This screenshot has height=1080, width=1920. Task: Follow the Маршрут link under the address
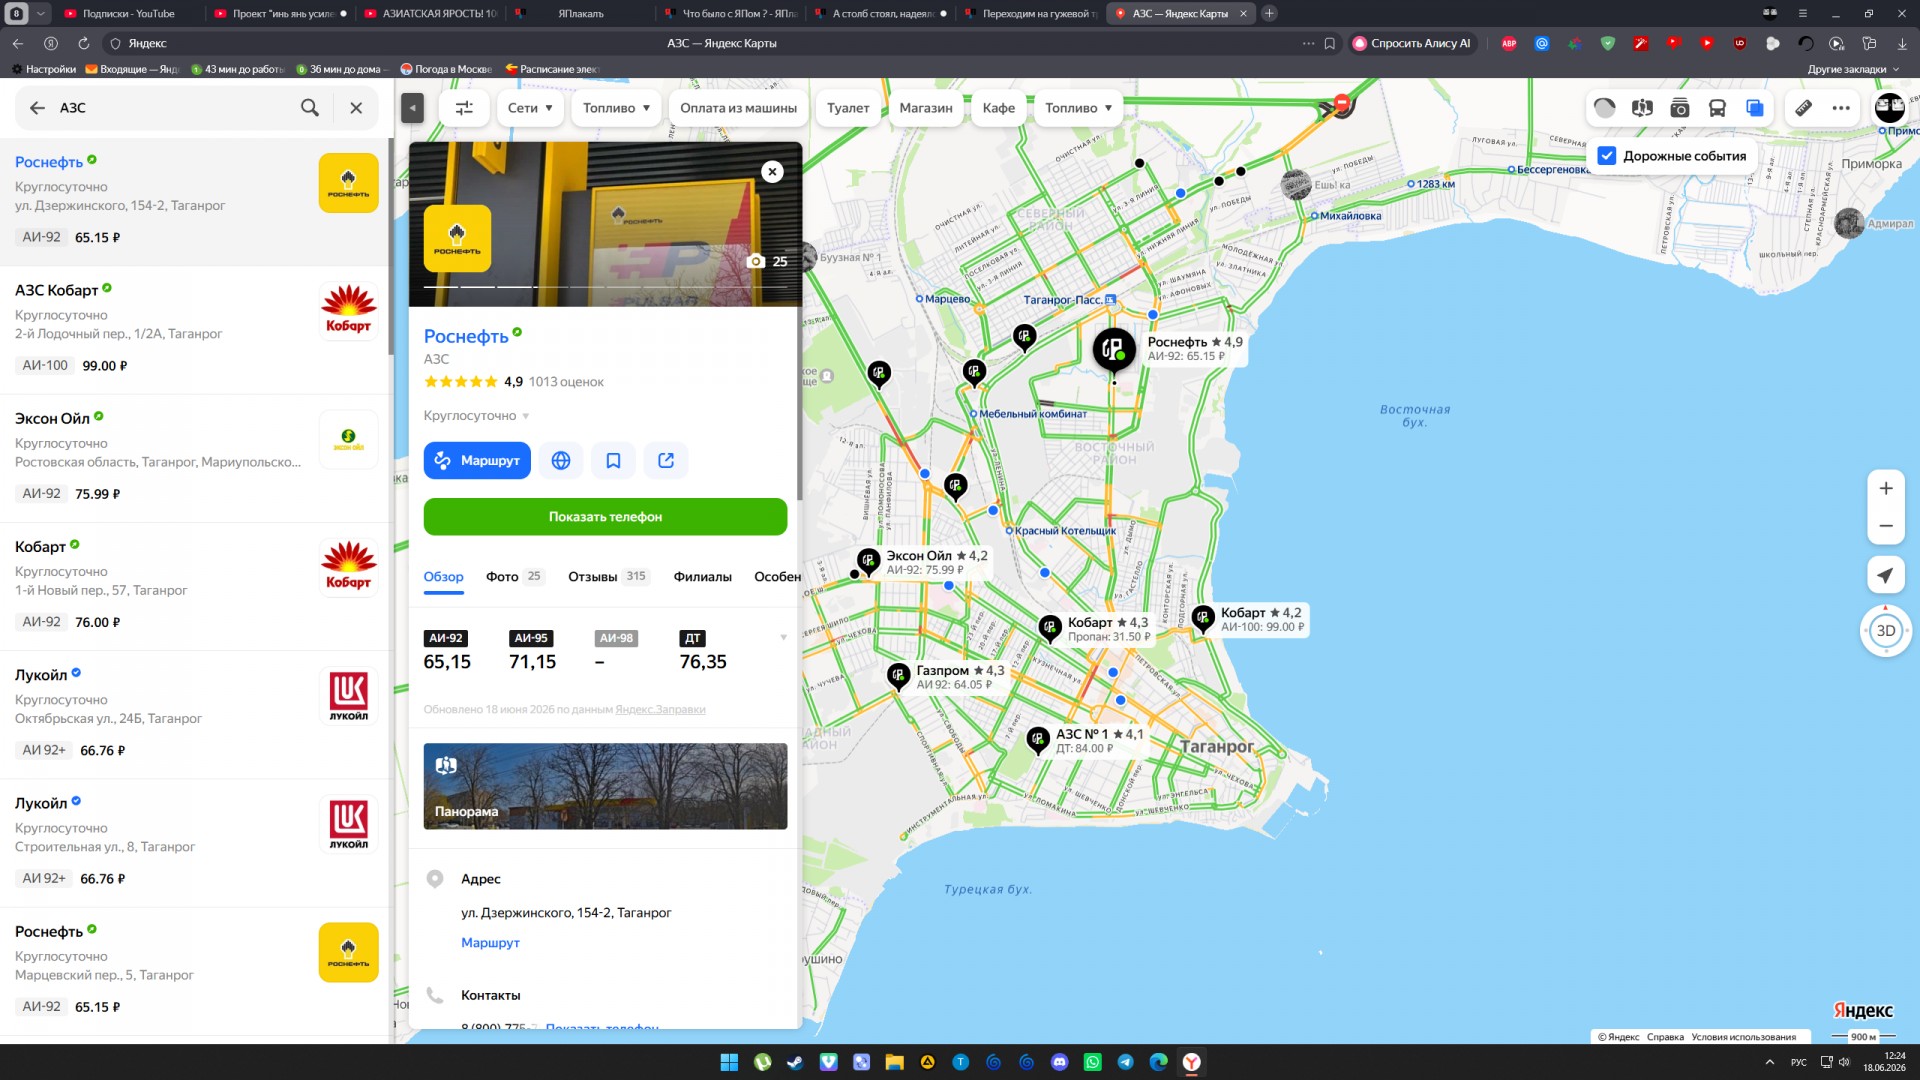coord(490,943)
